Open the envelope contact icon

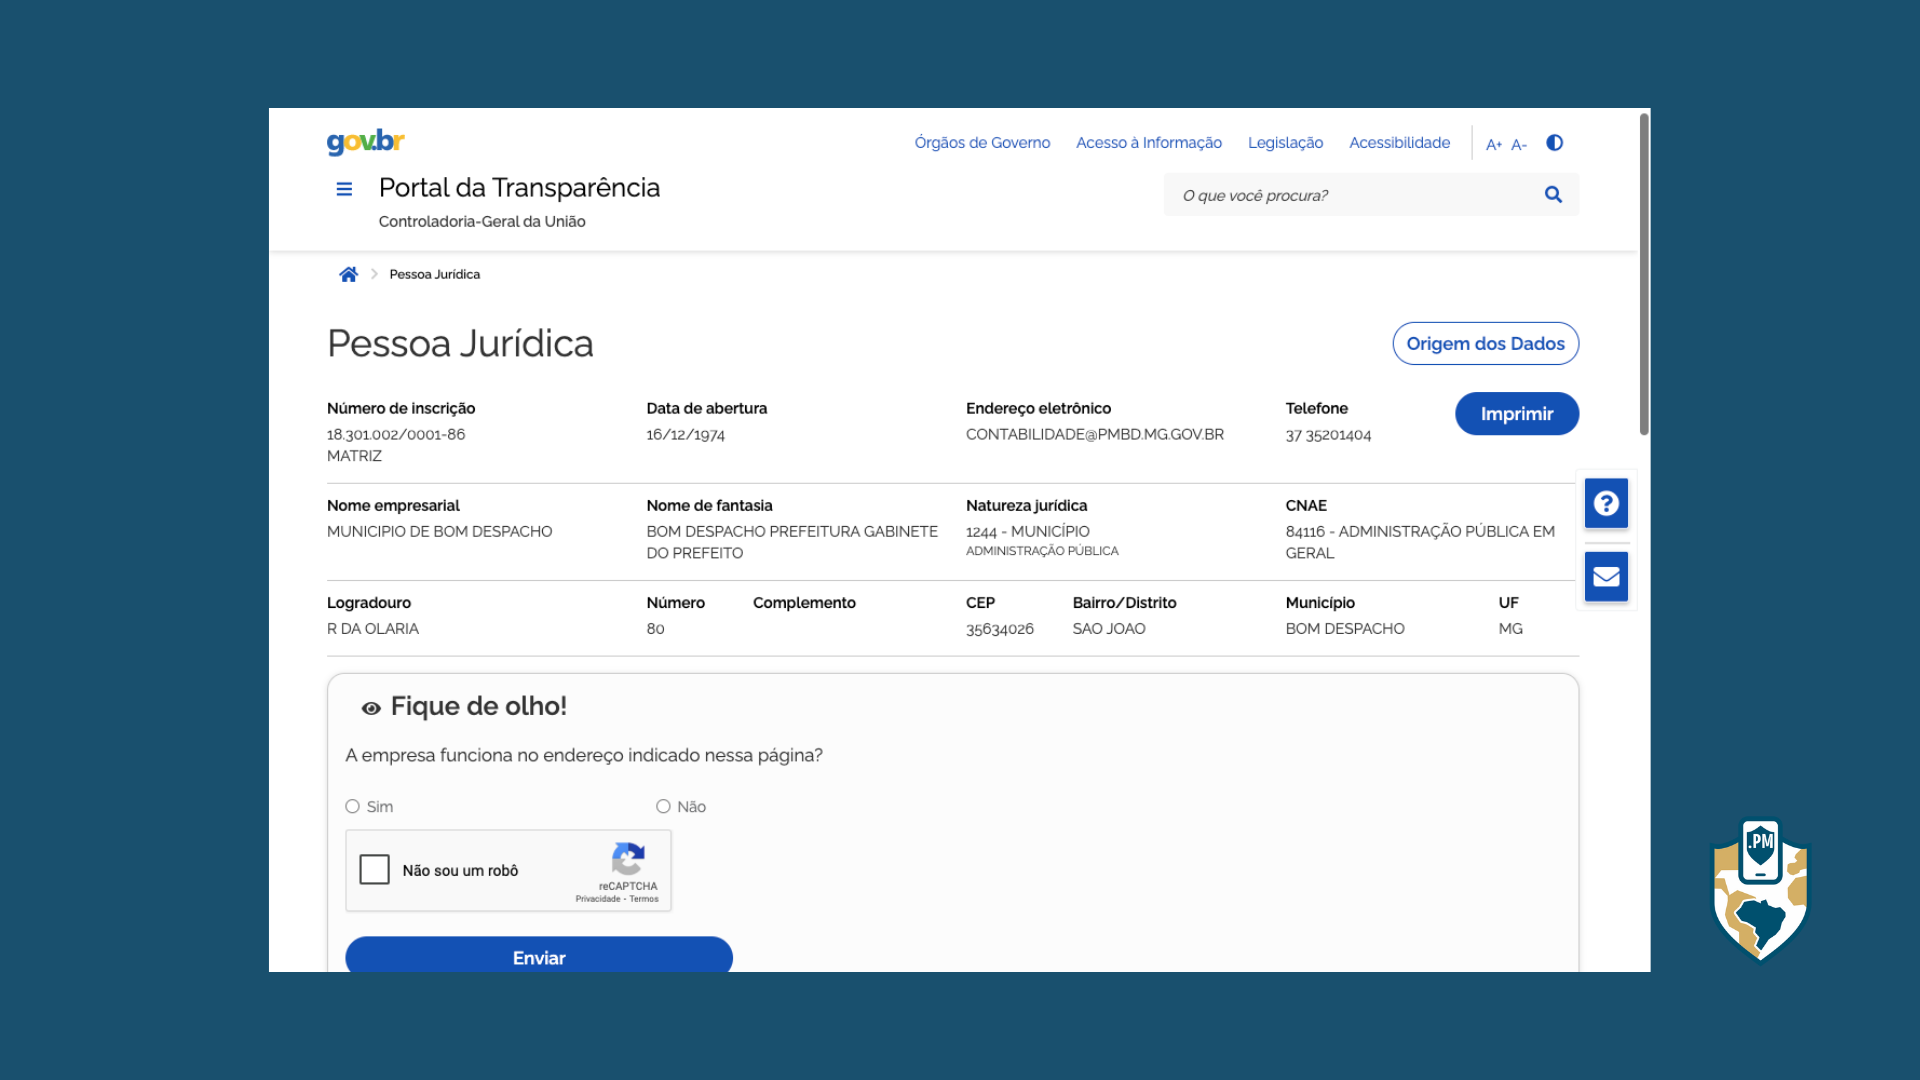click(x=1606, y=577)
